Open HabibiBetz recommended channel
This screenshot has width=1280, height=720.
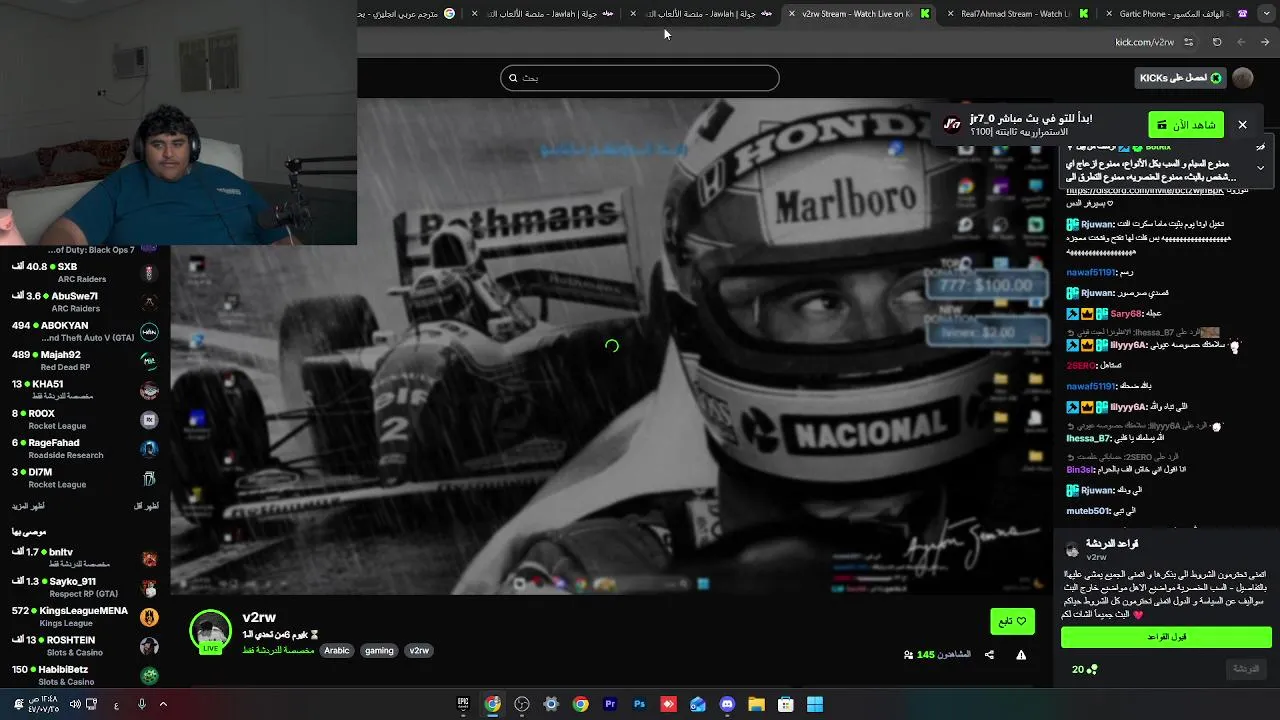(x=85, y=675)
